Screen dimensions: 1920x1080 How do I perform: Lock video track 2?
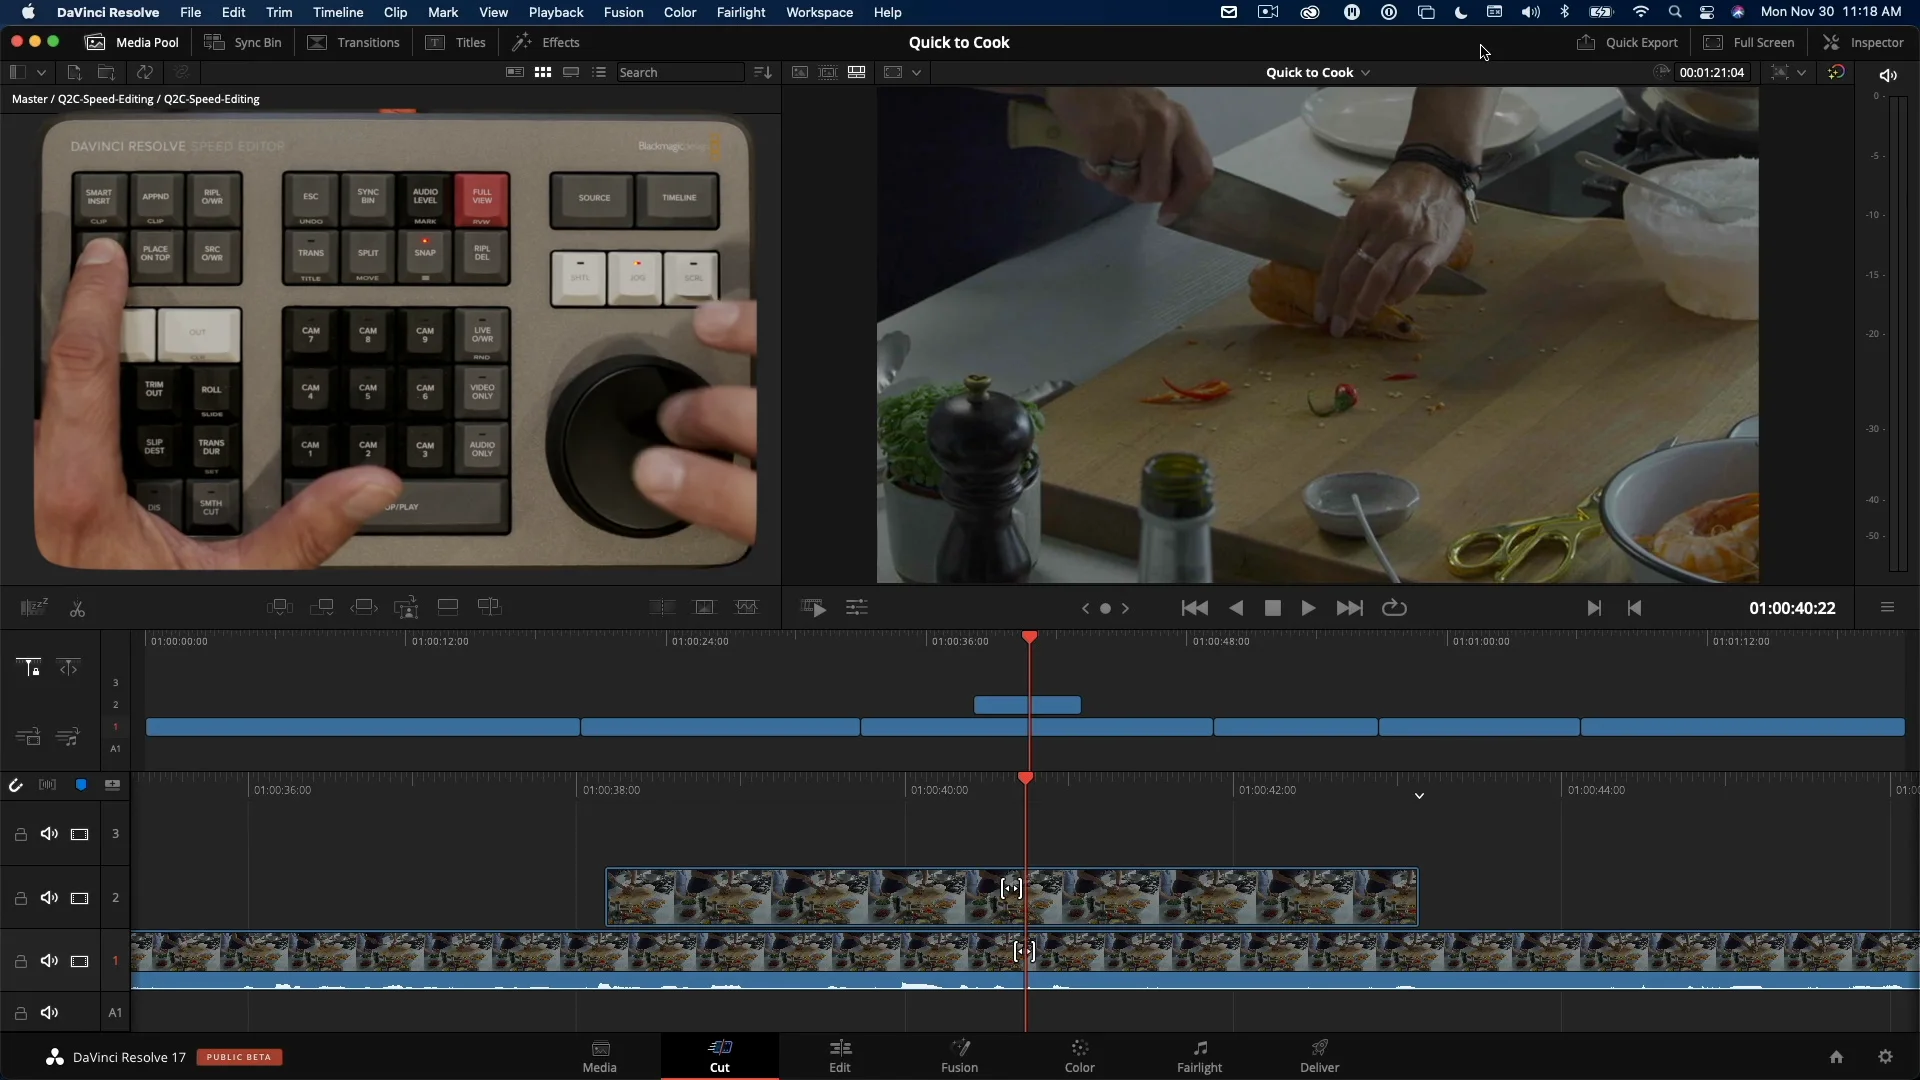(x=20, y=898)
